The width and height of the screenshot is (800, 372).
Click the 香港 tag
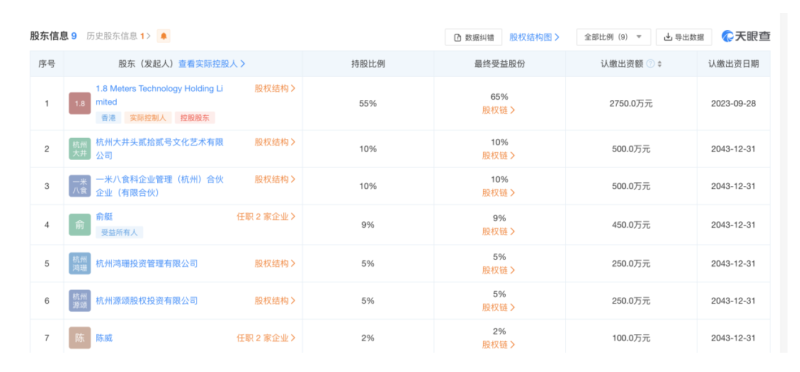point(108,118)
